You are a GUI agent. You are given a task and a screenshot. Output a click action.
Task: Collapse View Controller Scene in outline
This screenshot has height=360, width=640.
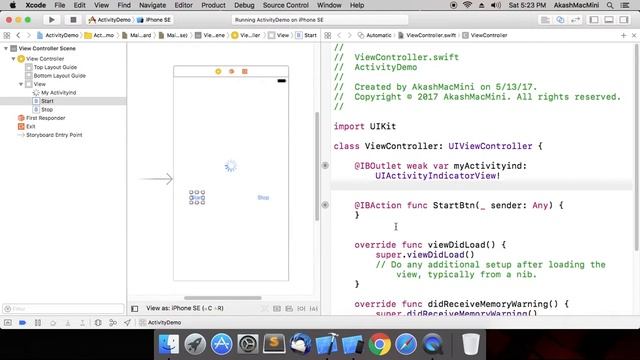point(6,49)
